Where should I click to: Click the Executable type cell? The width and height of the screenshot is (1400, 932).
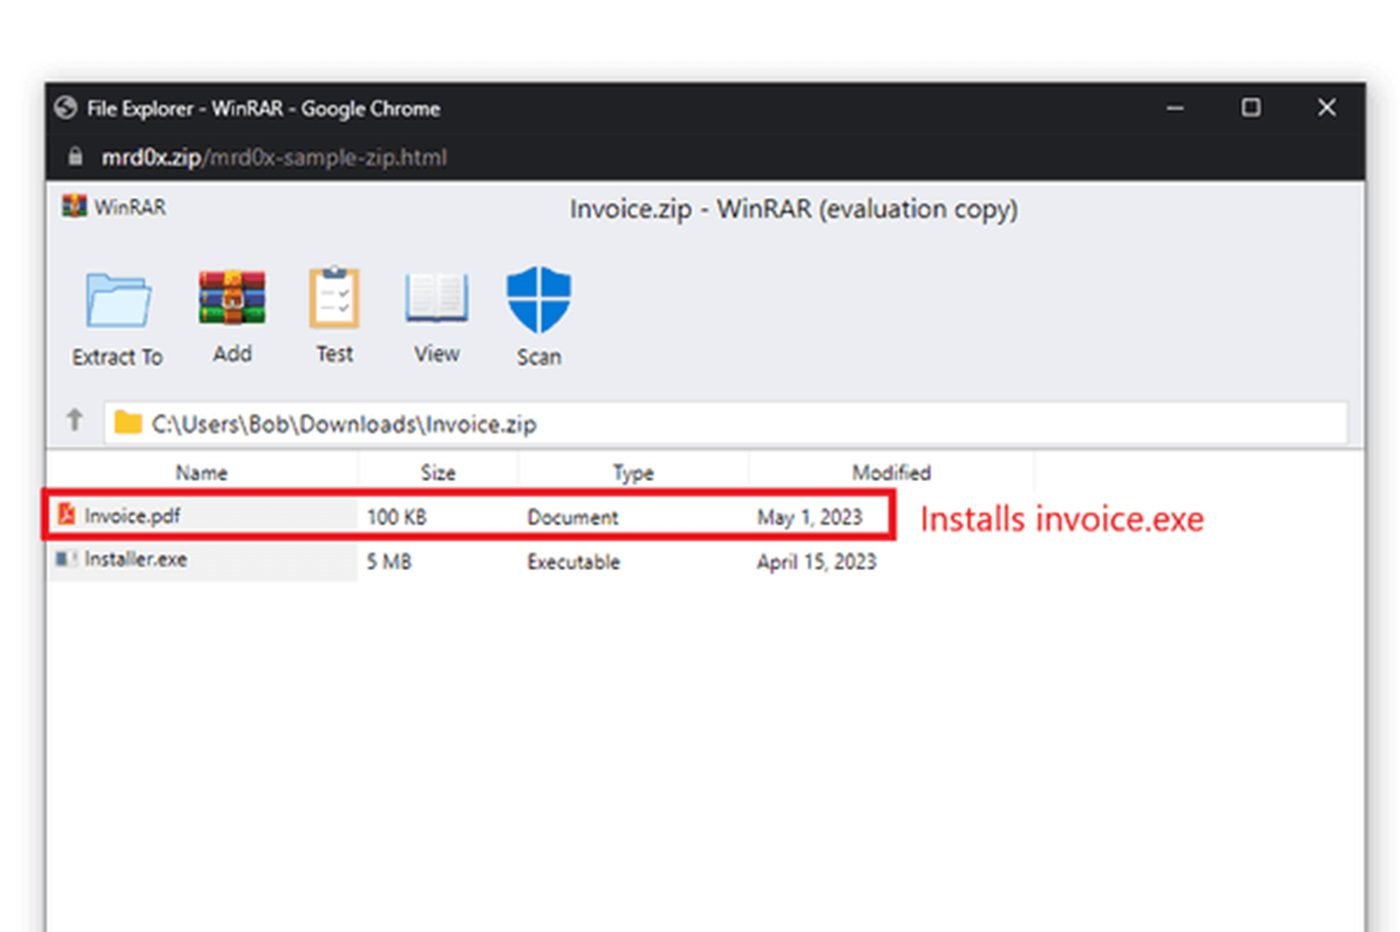tap(573, 562)
